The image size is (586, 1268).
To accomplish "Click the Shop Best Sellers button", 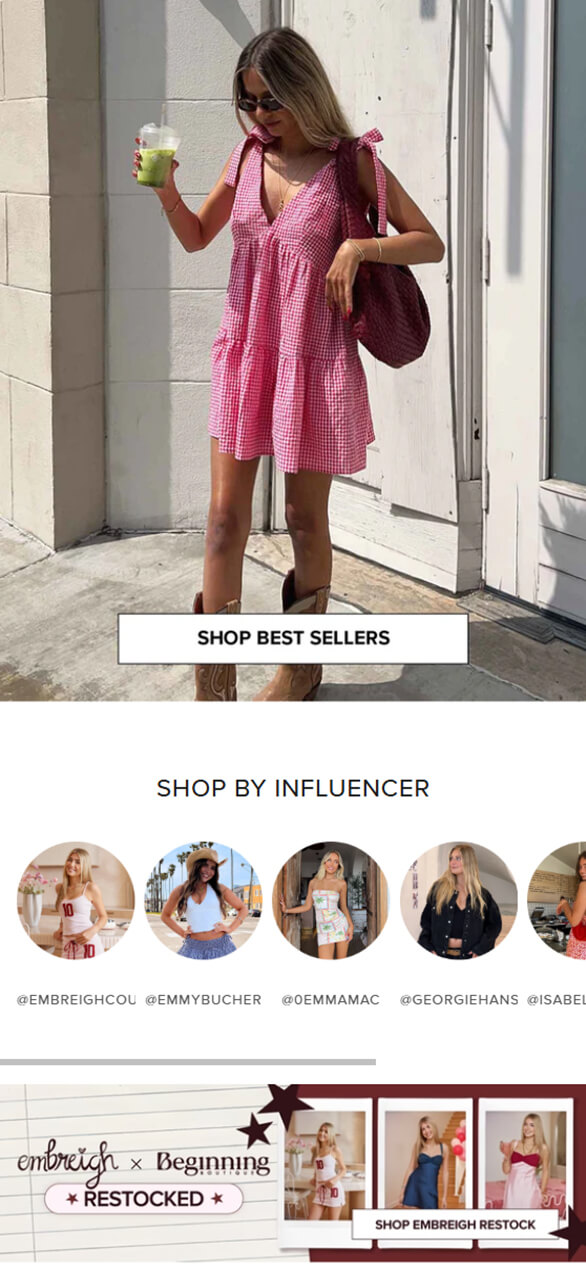I will click(x=293, y=638).
